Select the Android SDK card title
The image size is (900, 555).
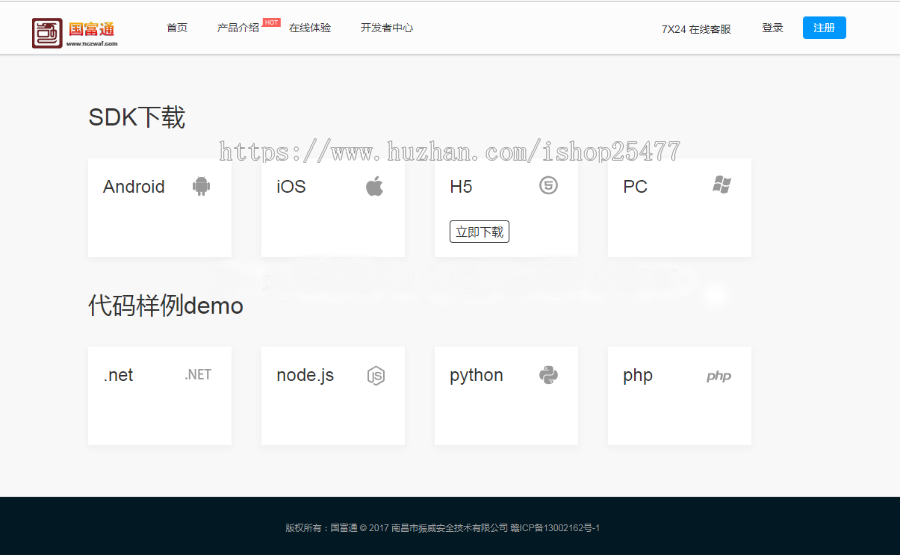[134, 187]
